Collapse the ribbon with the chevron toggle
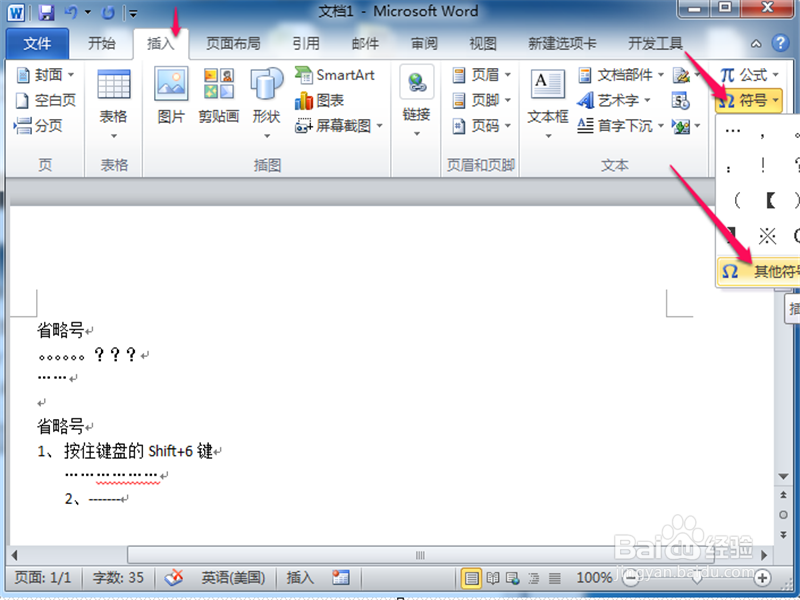This screenshot has height=600, width=800. (x=757, y=43)
